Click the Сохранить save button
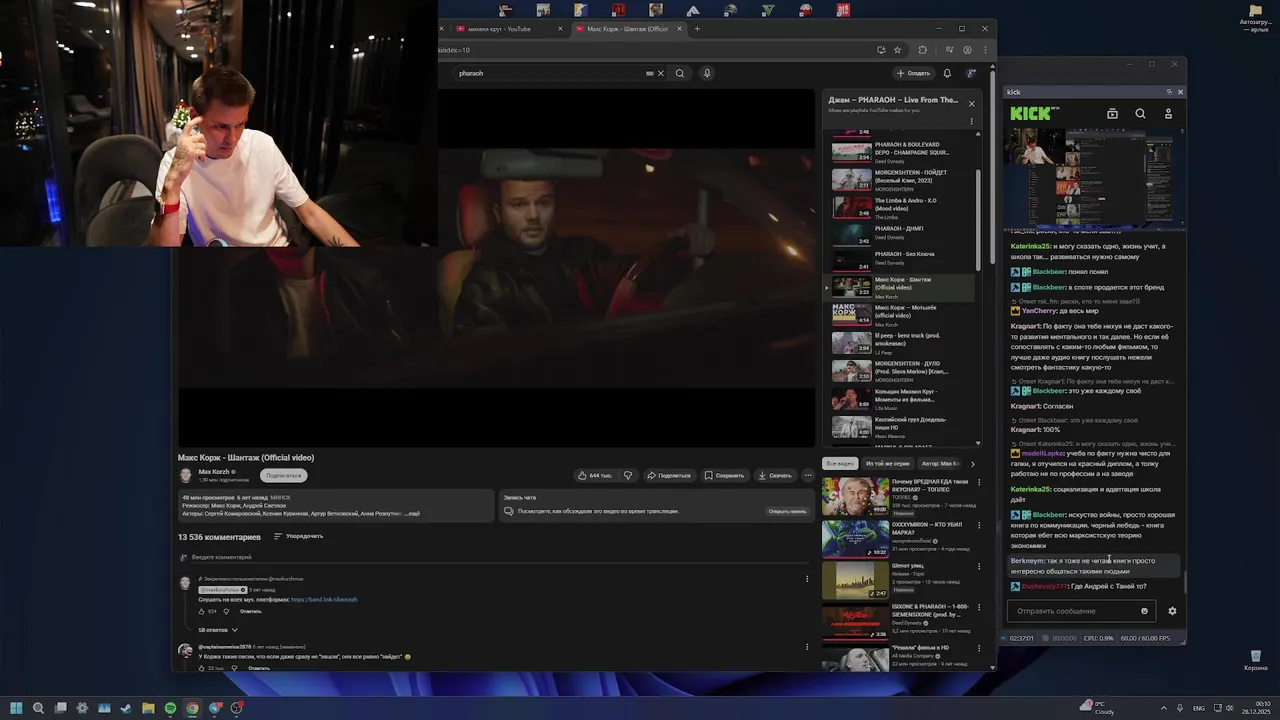 pos(724,475)
